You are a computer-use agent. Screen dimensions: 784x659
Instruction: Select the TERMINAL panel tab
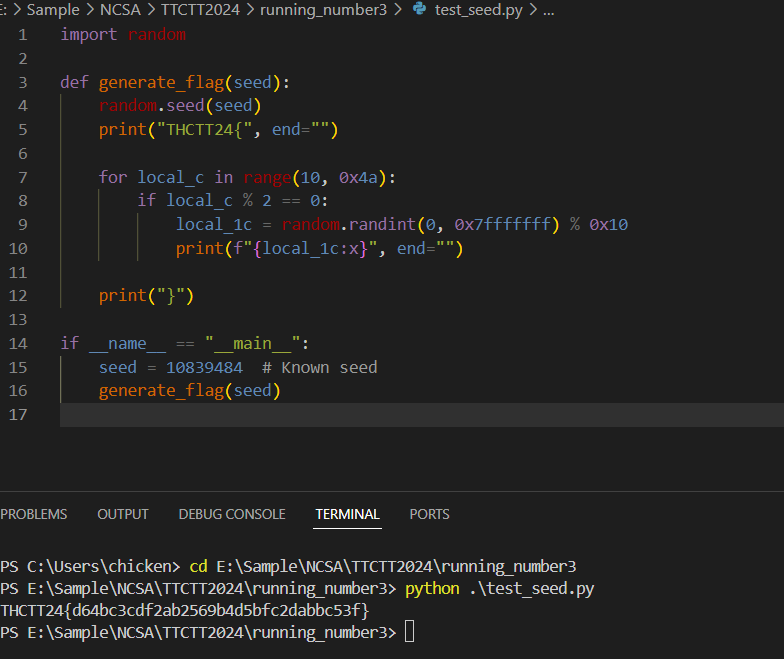pos(348,514)
